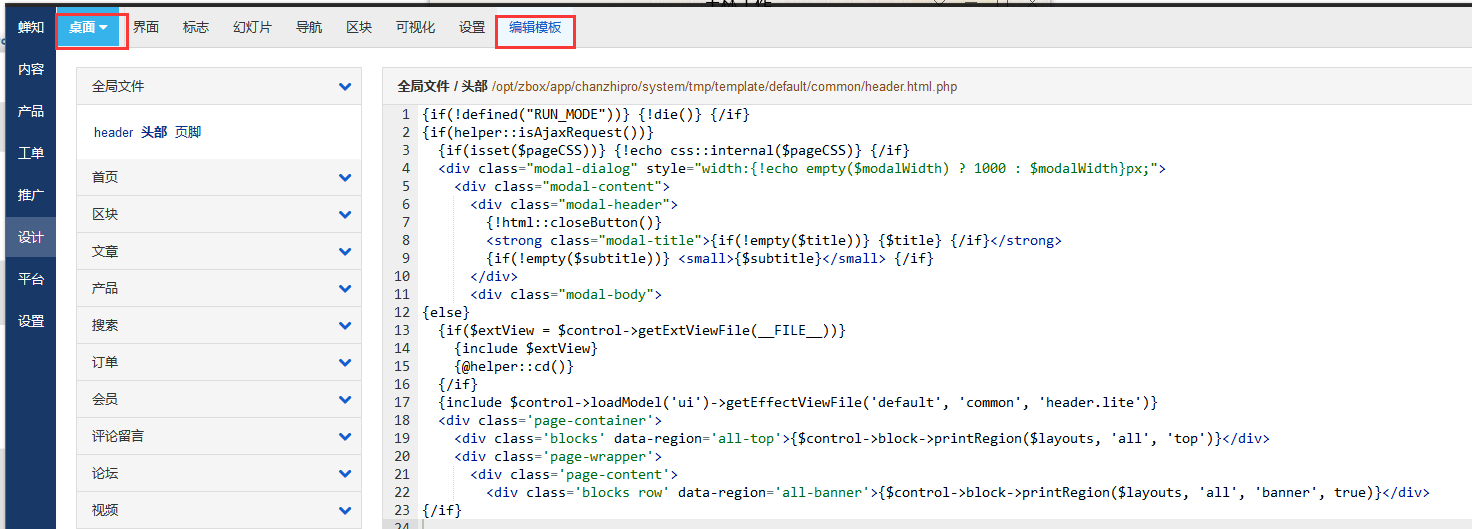
Task: Click line 22 all-banner blocks row code
Action: 958,492
